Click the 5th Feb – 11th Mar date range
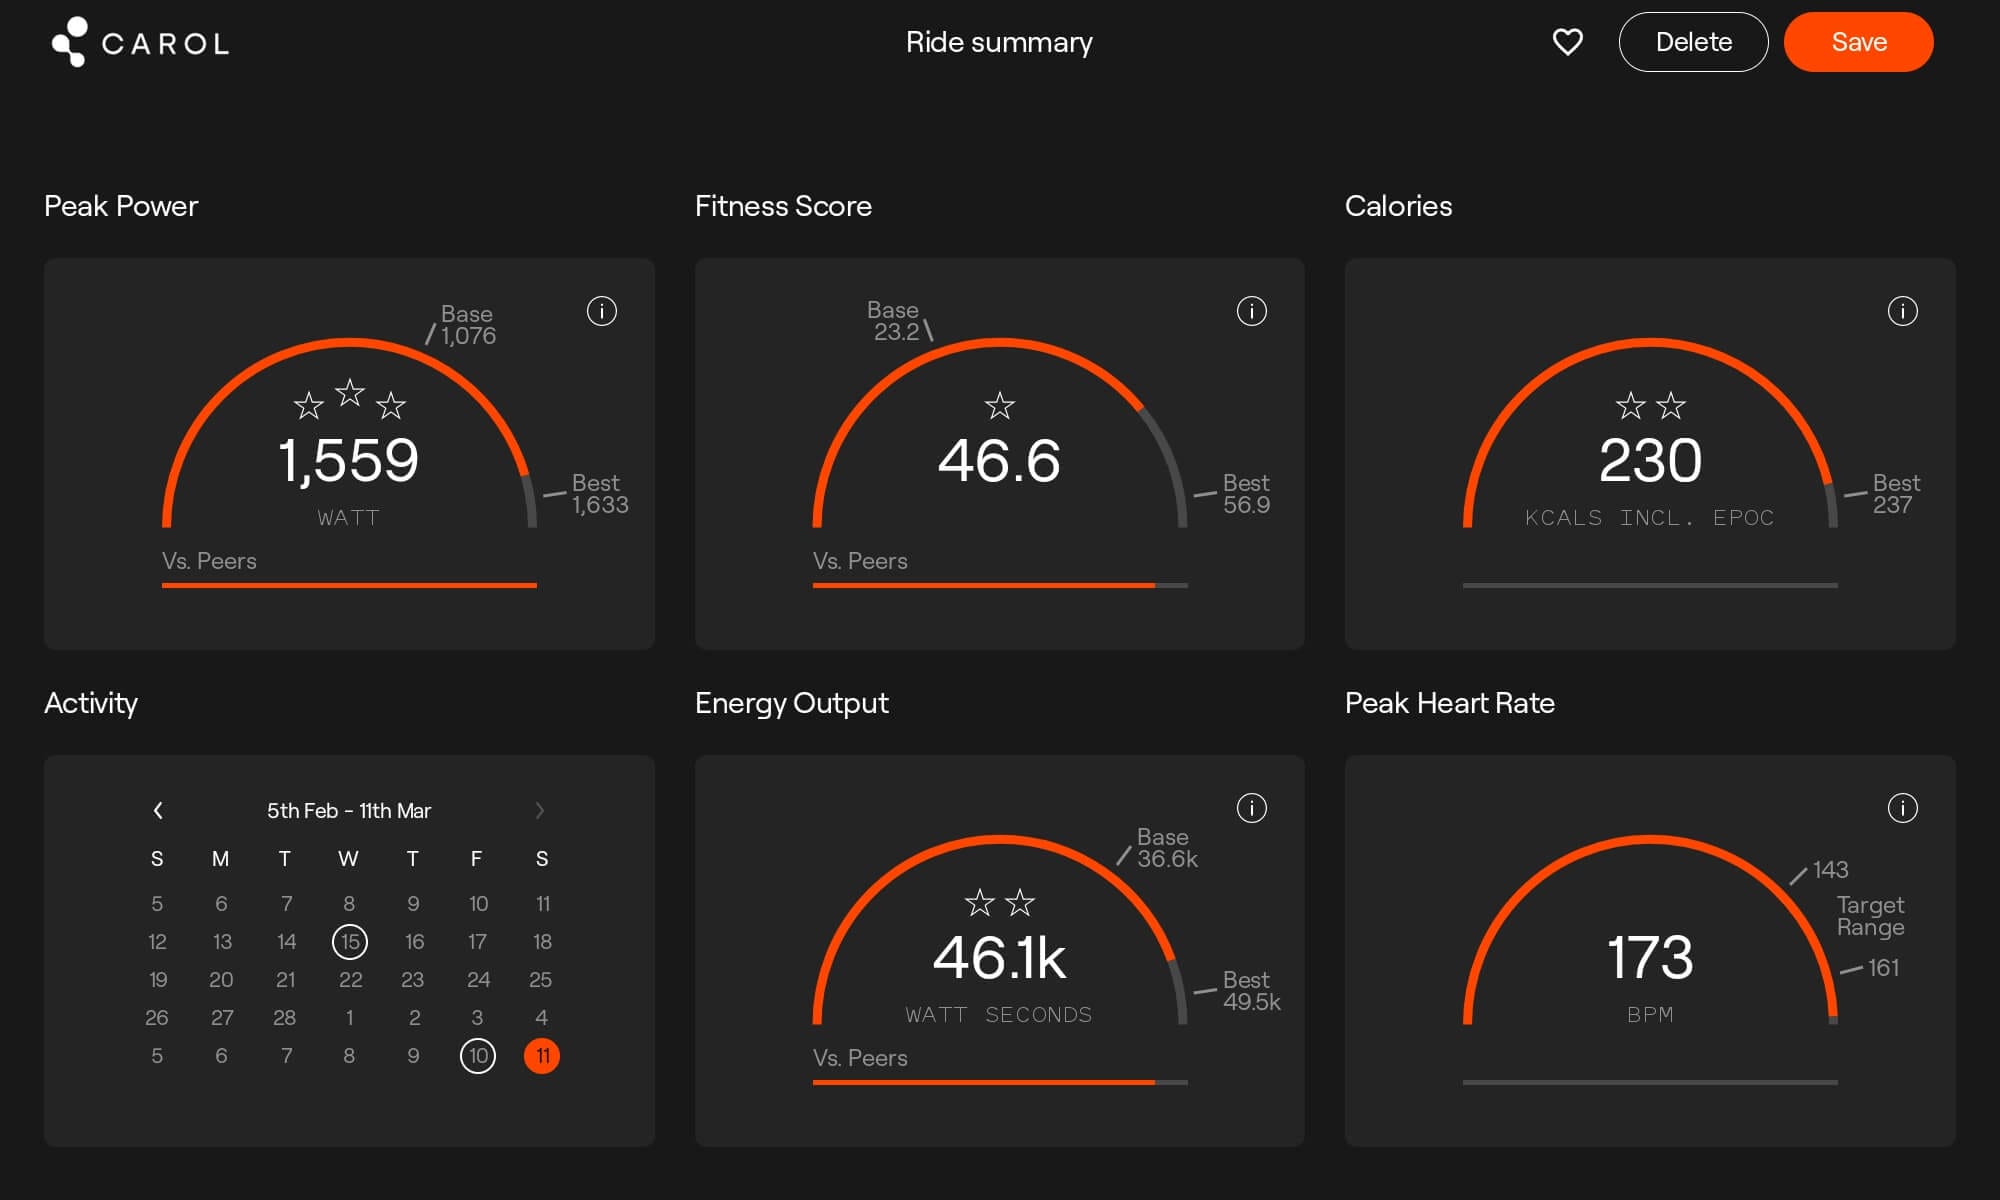 349,811
